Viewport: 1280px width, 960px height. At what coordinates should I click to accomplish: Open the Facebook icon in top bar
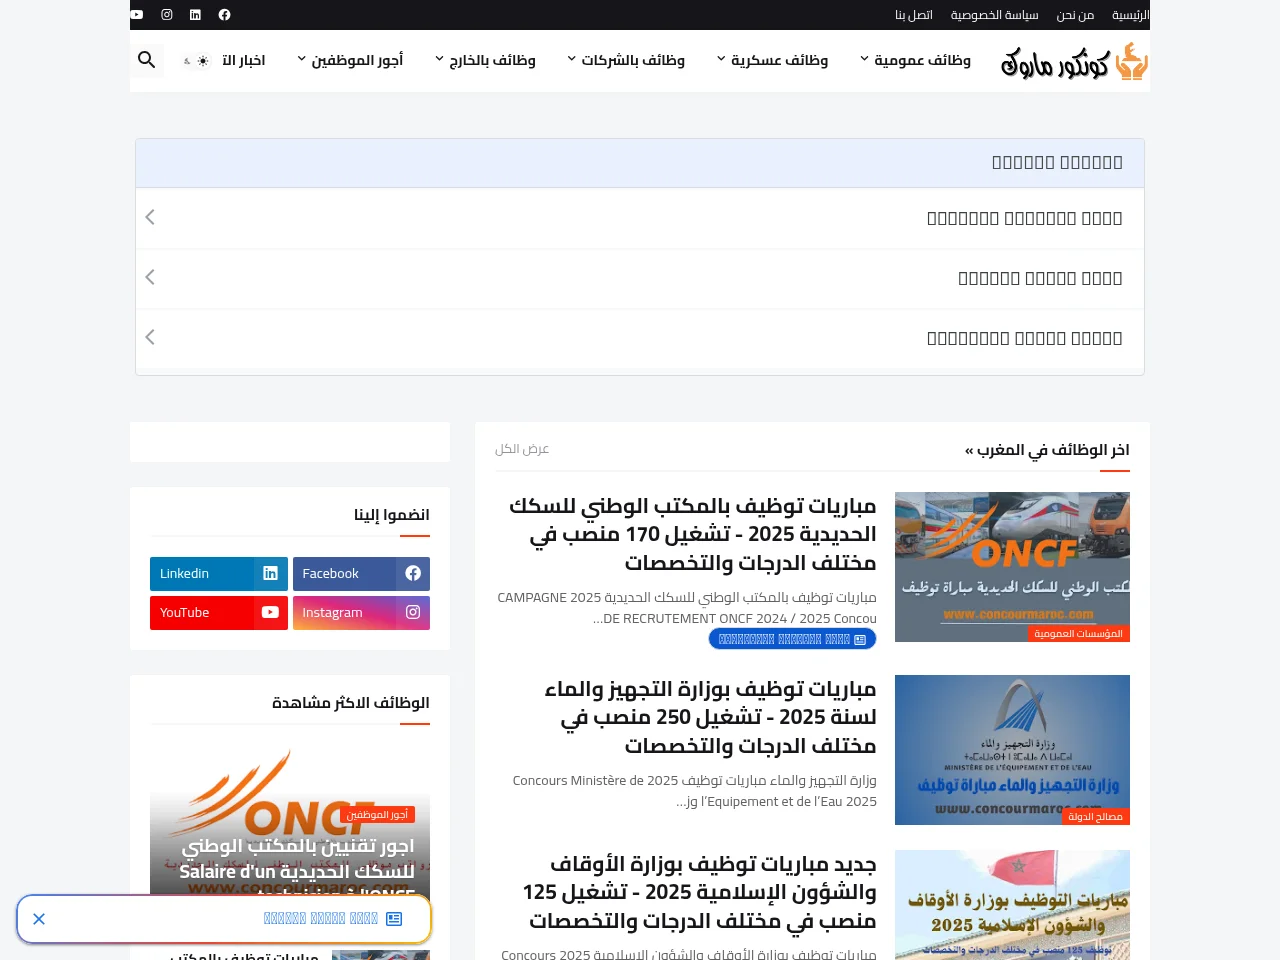[224, 15]
